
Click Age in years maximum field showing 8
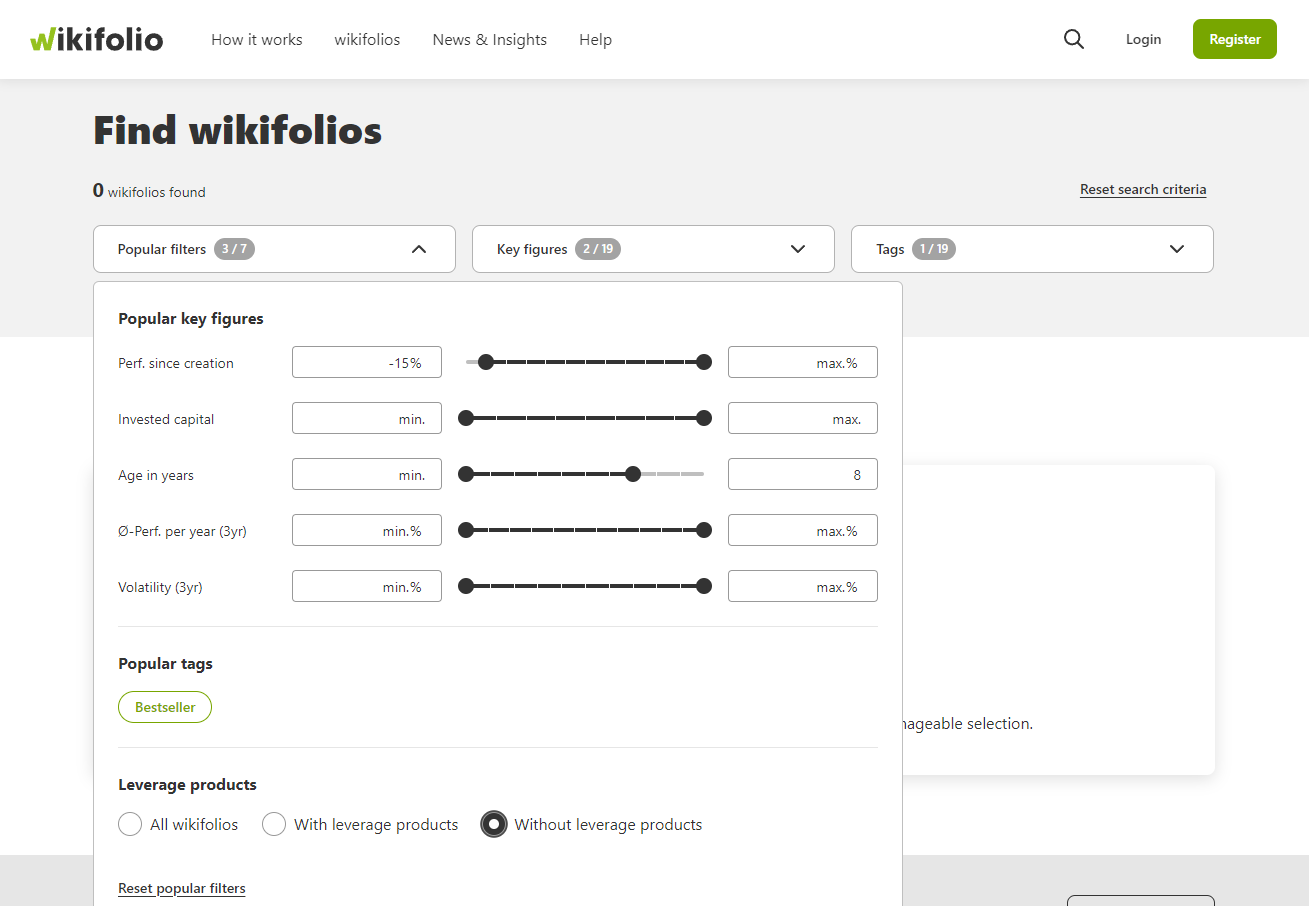click(803, 474)
